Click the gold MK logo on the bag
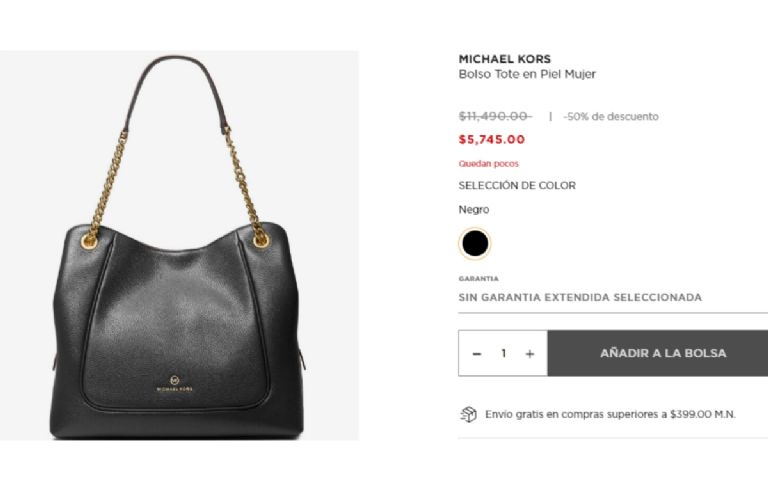Viewport: 768px width, 499px height. tap(174, 383)
